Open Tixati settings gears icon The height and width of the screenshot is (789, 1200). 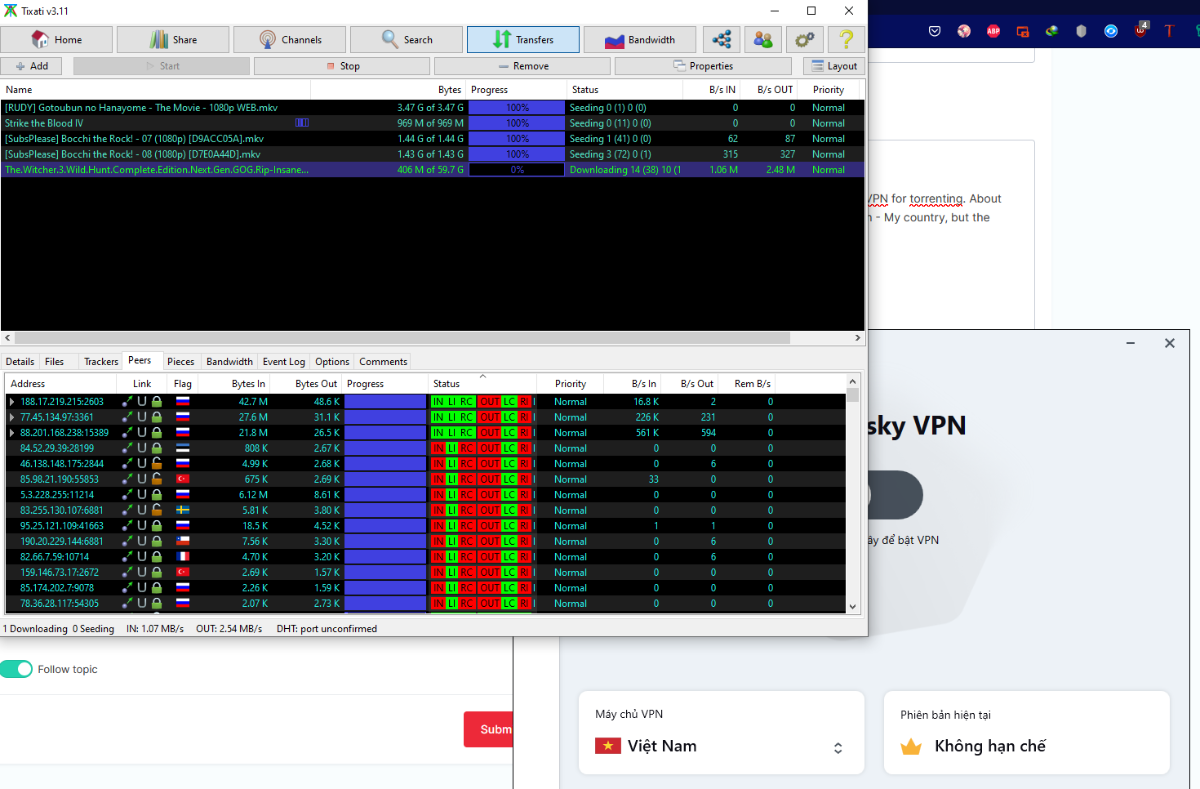[804, 40]
